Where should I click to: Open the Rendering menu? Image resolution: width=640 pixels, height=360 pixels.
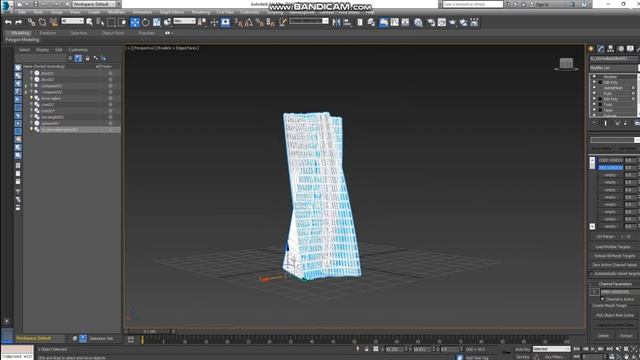point(200,12)
